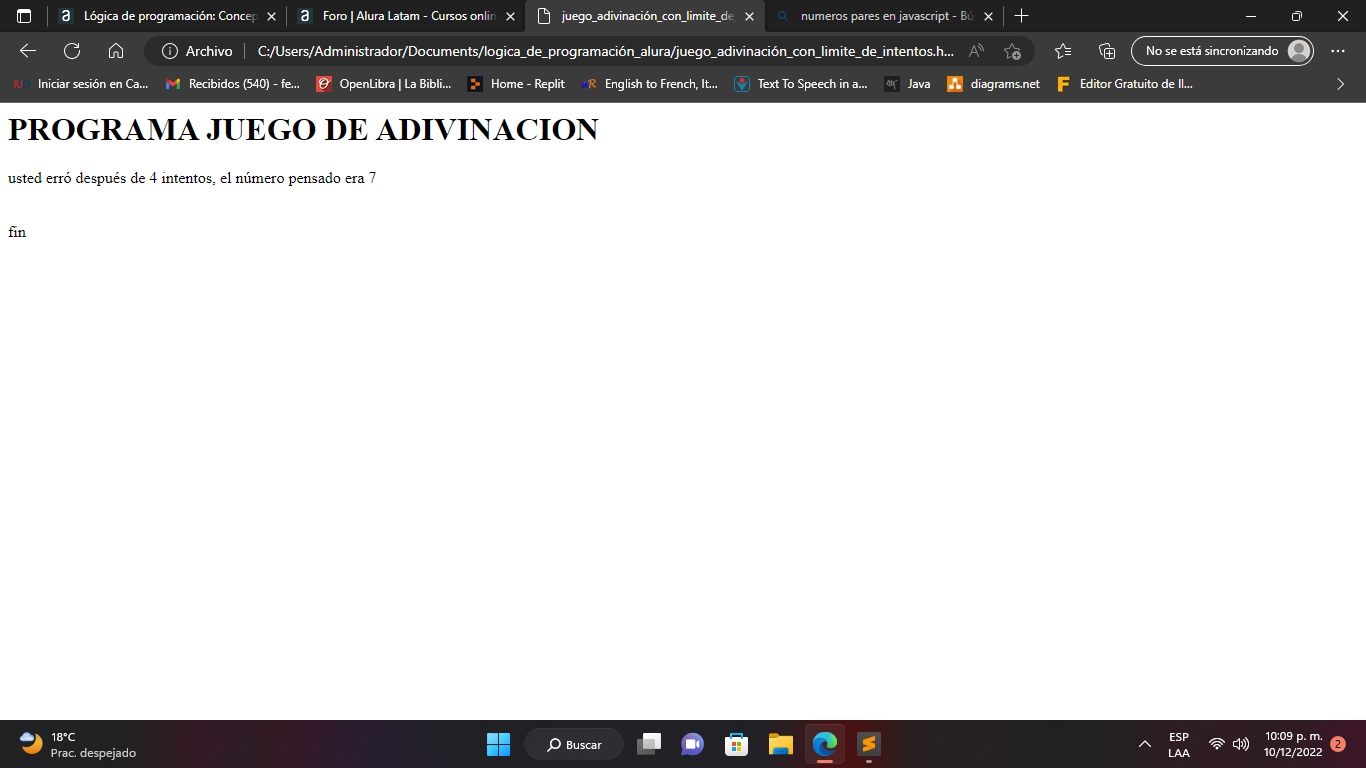Click the No se está sincronizando profile button

pos(1222,51)
